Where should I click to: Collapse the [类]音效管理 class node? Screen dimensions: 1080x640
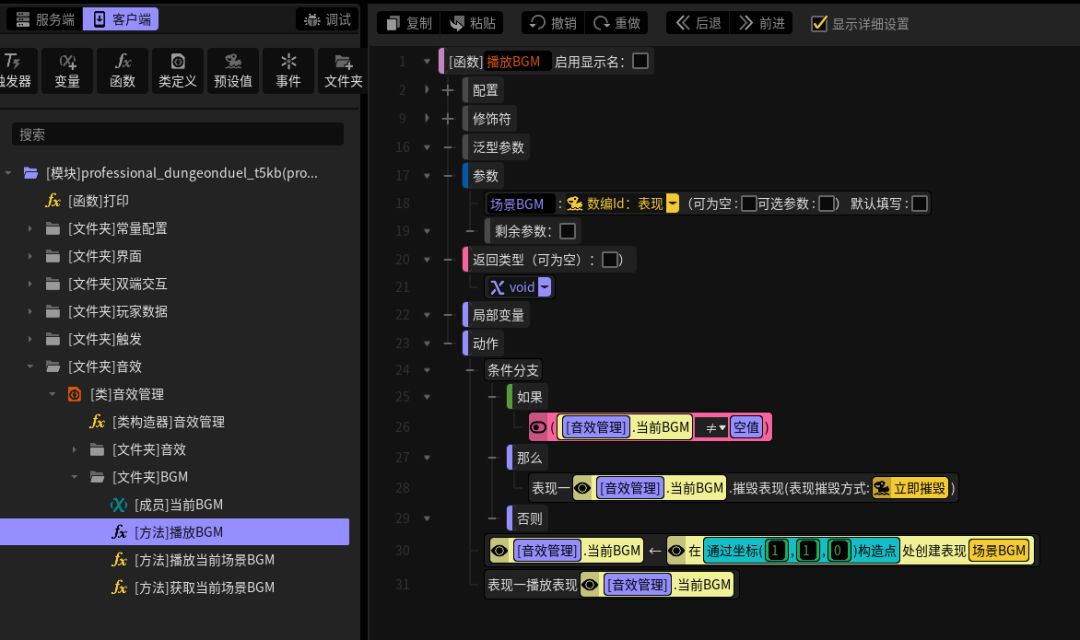tap(52, 394)
